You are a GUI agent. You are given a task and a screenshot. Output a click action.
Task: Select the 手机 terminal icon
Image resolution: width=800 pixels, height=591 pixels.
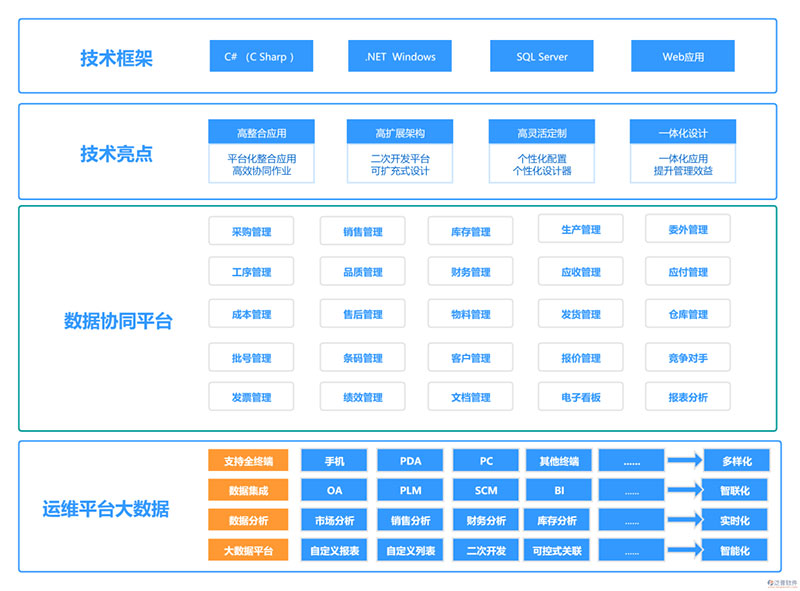[x=333, y=460]
